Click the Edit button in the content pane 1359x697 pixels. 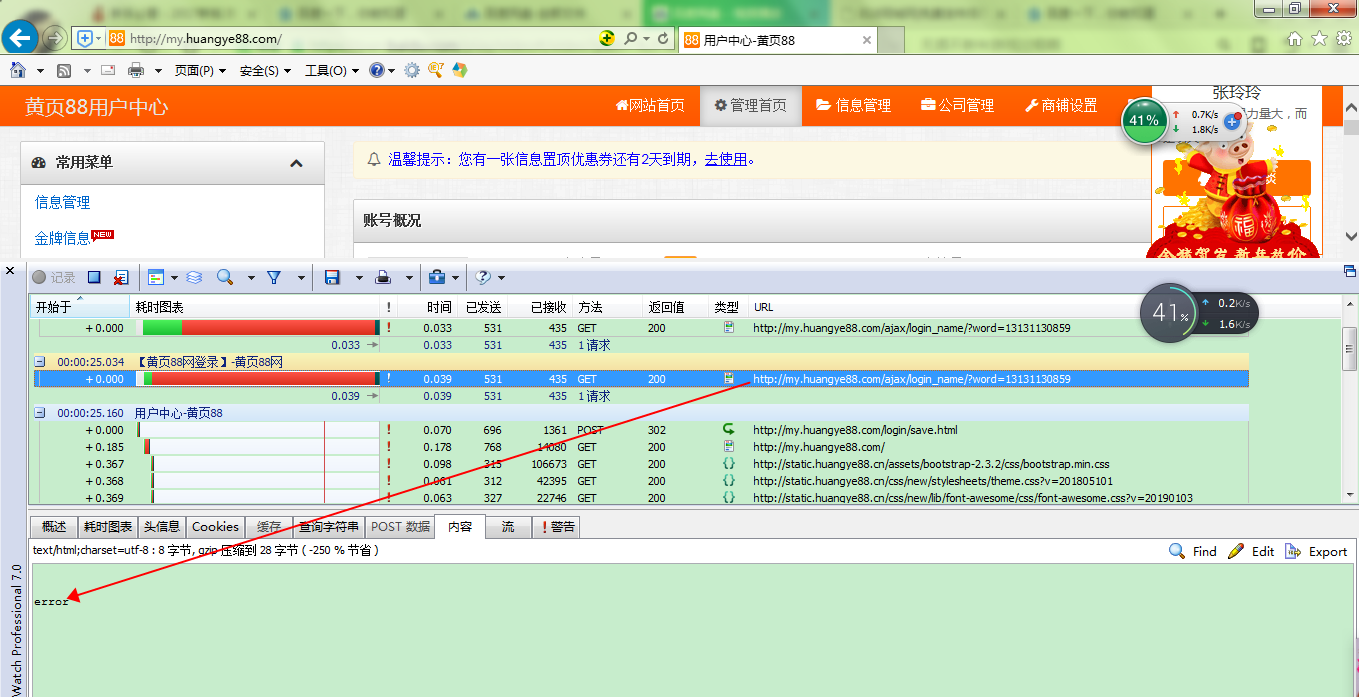click(1252, 551)
